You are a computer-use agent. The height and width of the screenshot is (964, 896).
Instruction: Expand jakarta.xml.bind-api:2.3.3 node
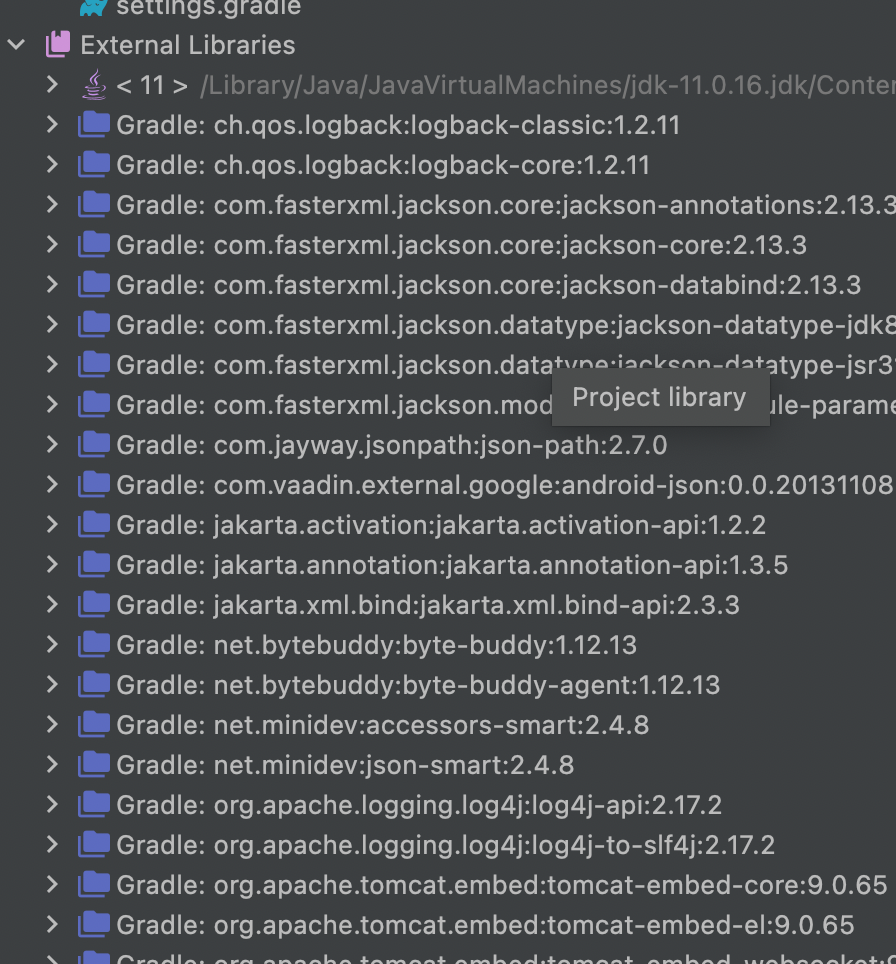(x=52, y=604)
